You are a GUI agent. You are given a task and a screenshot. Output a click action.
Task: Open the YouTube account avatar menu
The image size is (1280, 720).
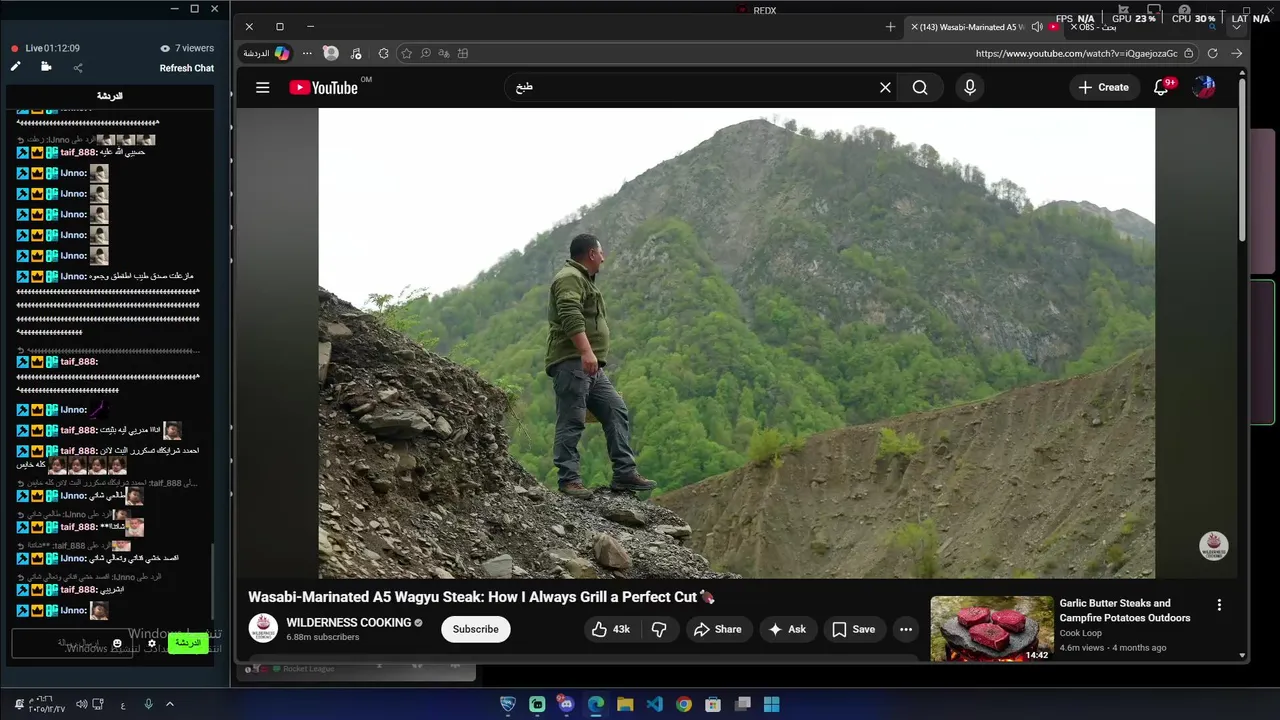pyautogui.click(x=1205, y=87)
